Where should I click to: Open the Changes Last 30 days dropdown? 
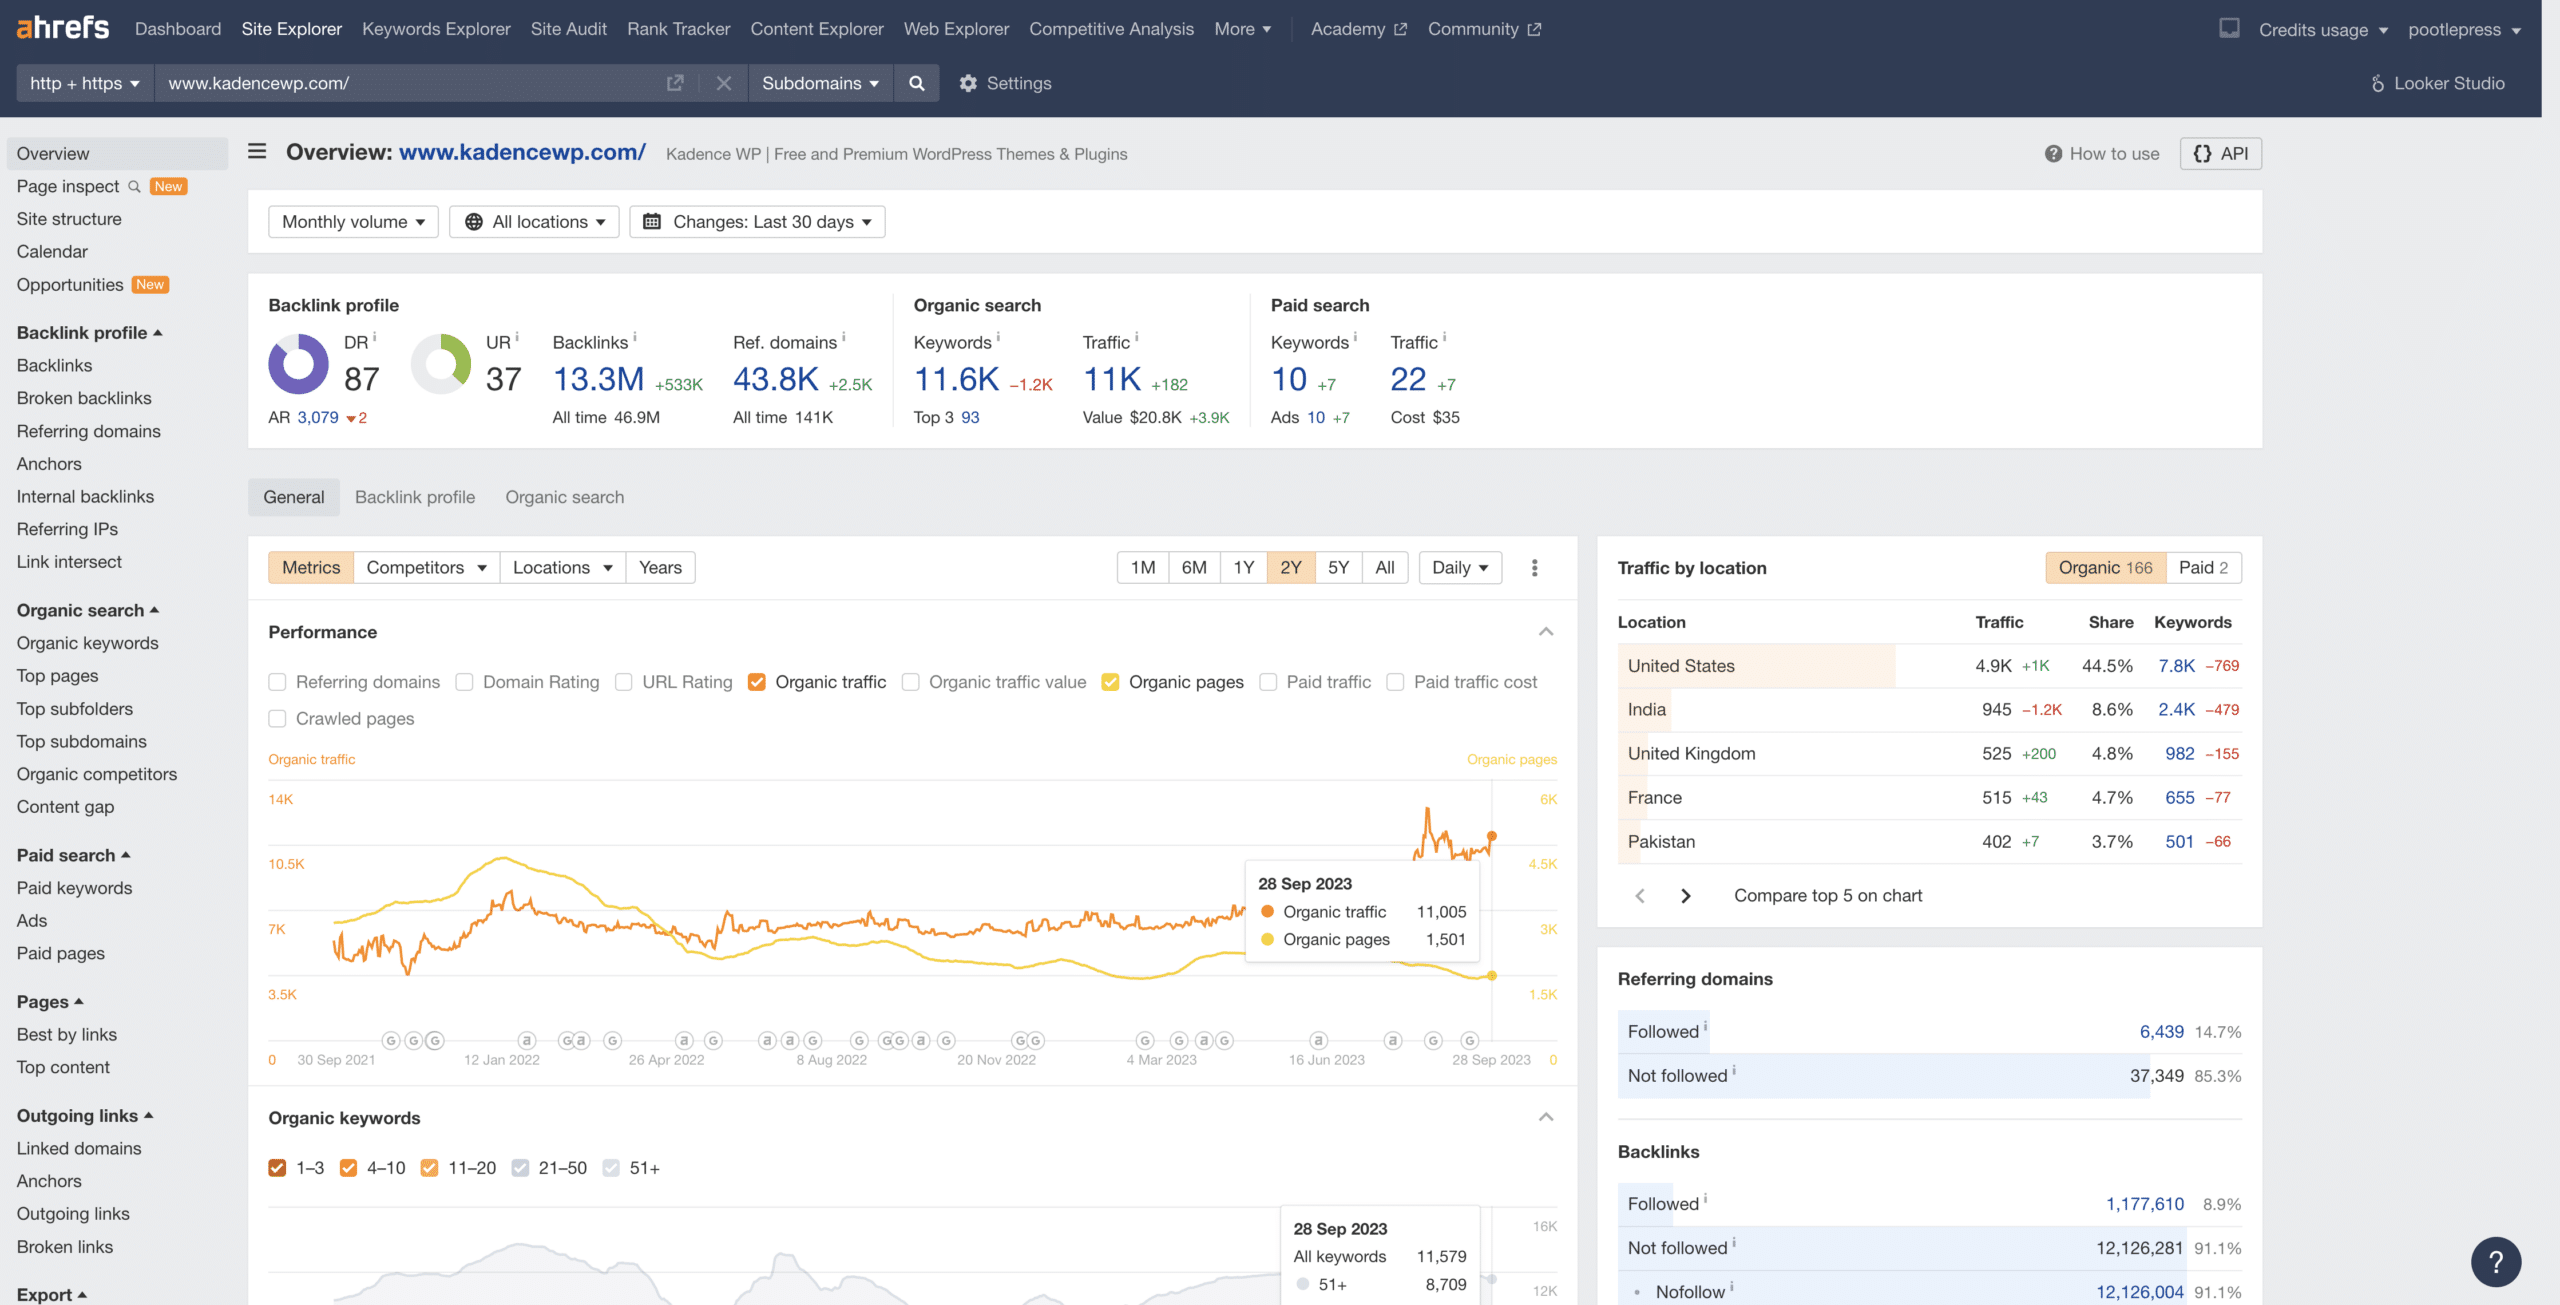click(x=756, y=221)
